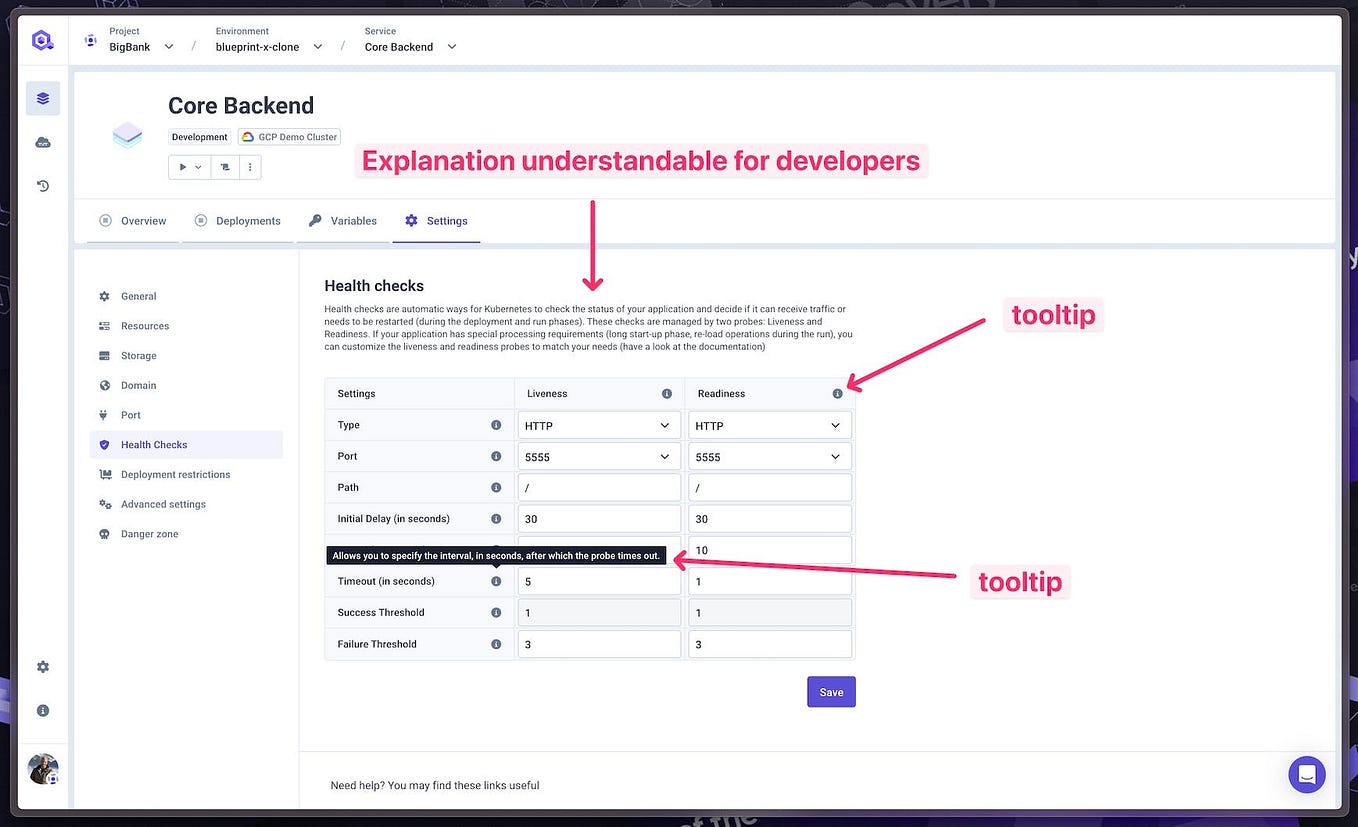Click the Liveness Path input field
This screenshot has height=827, width=1358.
click(598, 487)
